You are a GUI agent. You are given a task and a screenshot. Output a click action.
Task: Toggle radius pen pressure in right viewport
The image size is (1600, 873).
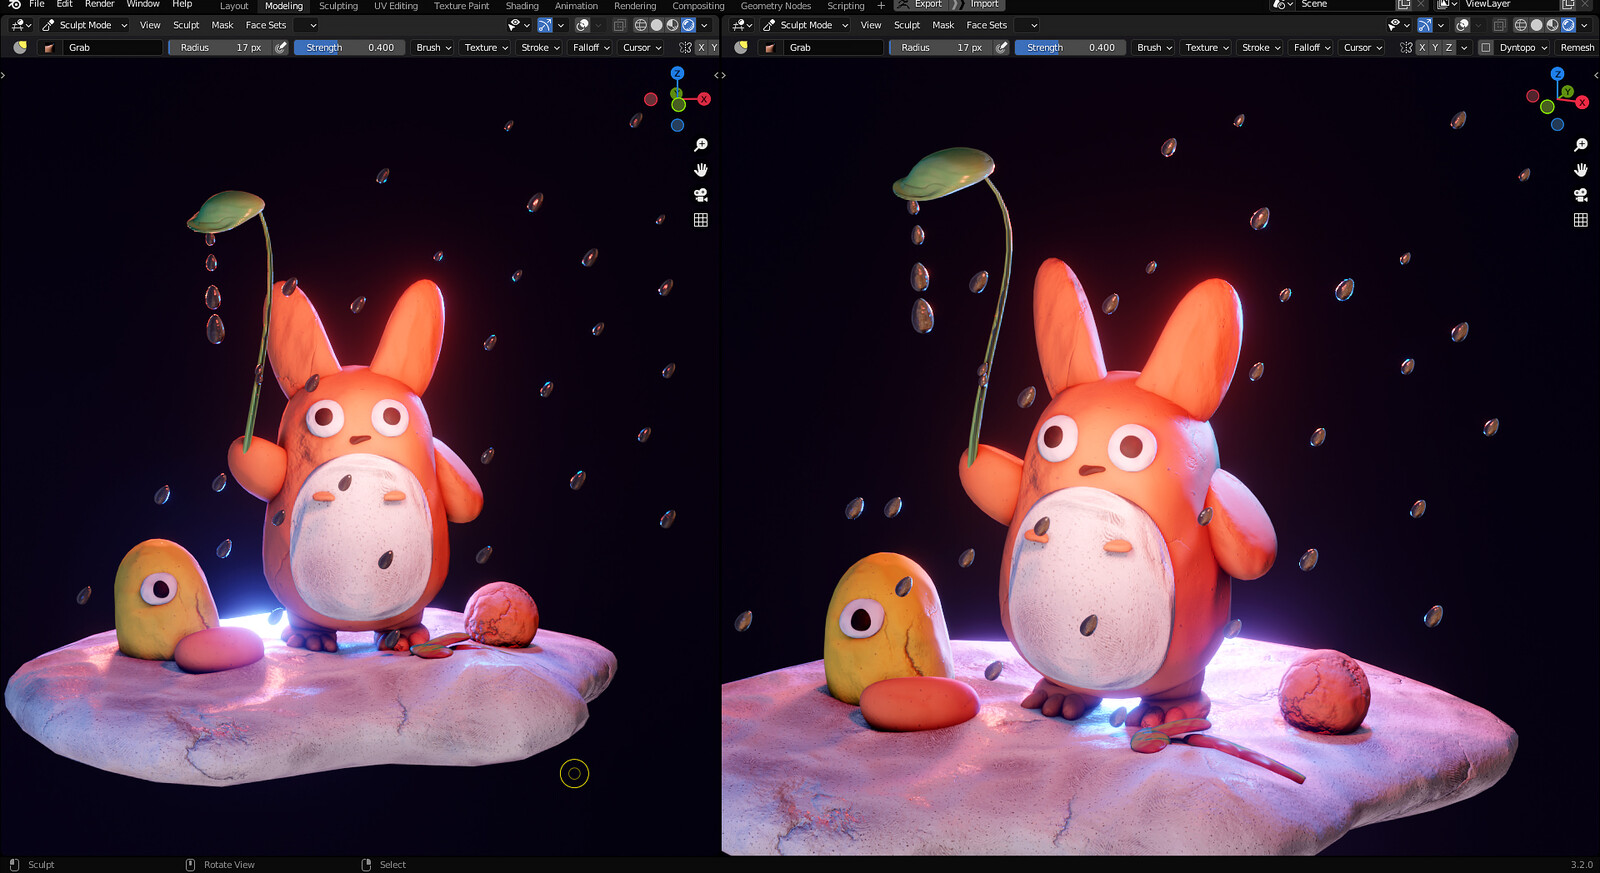[1002, 47]
